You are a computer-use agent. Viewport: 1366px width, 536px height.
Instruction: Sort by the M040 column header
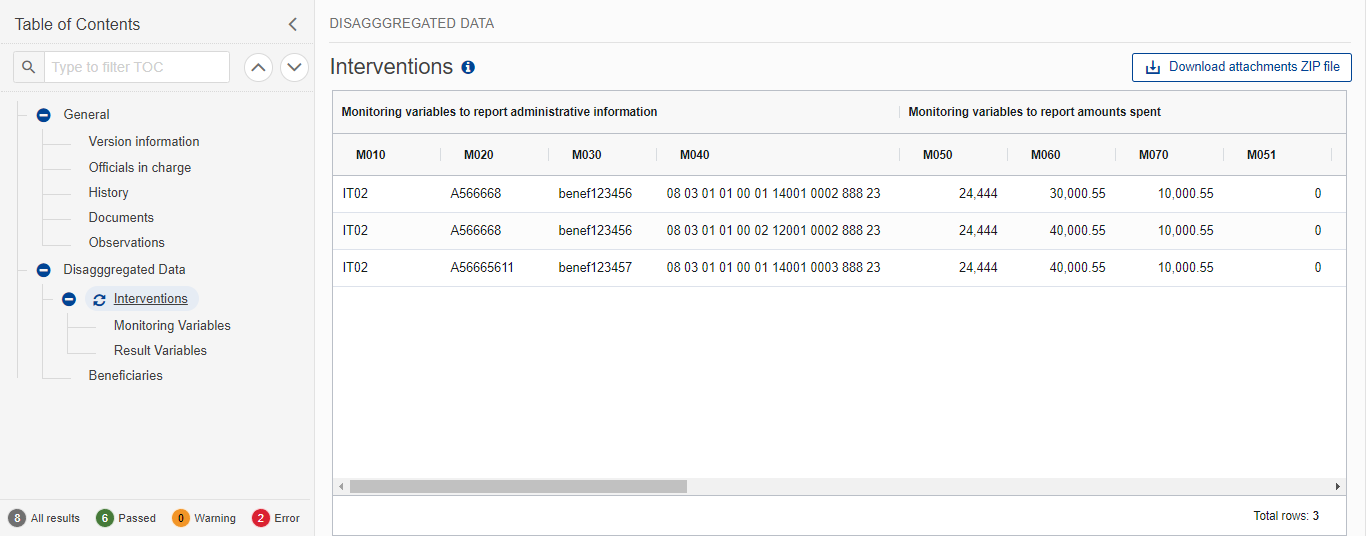pos(695,155)
